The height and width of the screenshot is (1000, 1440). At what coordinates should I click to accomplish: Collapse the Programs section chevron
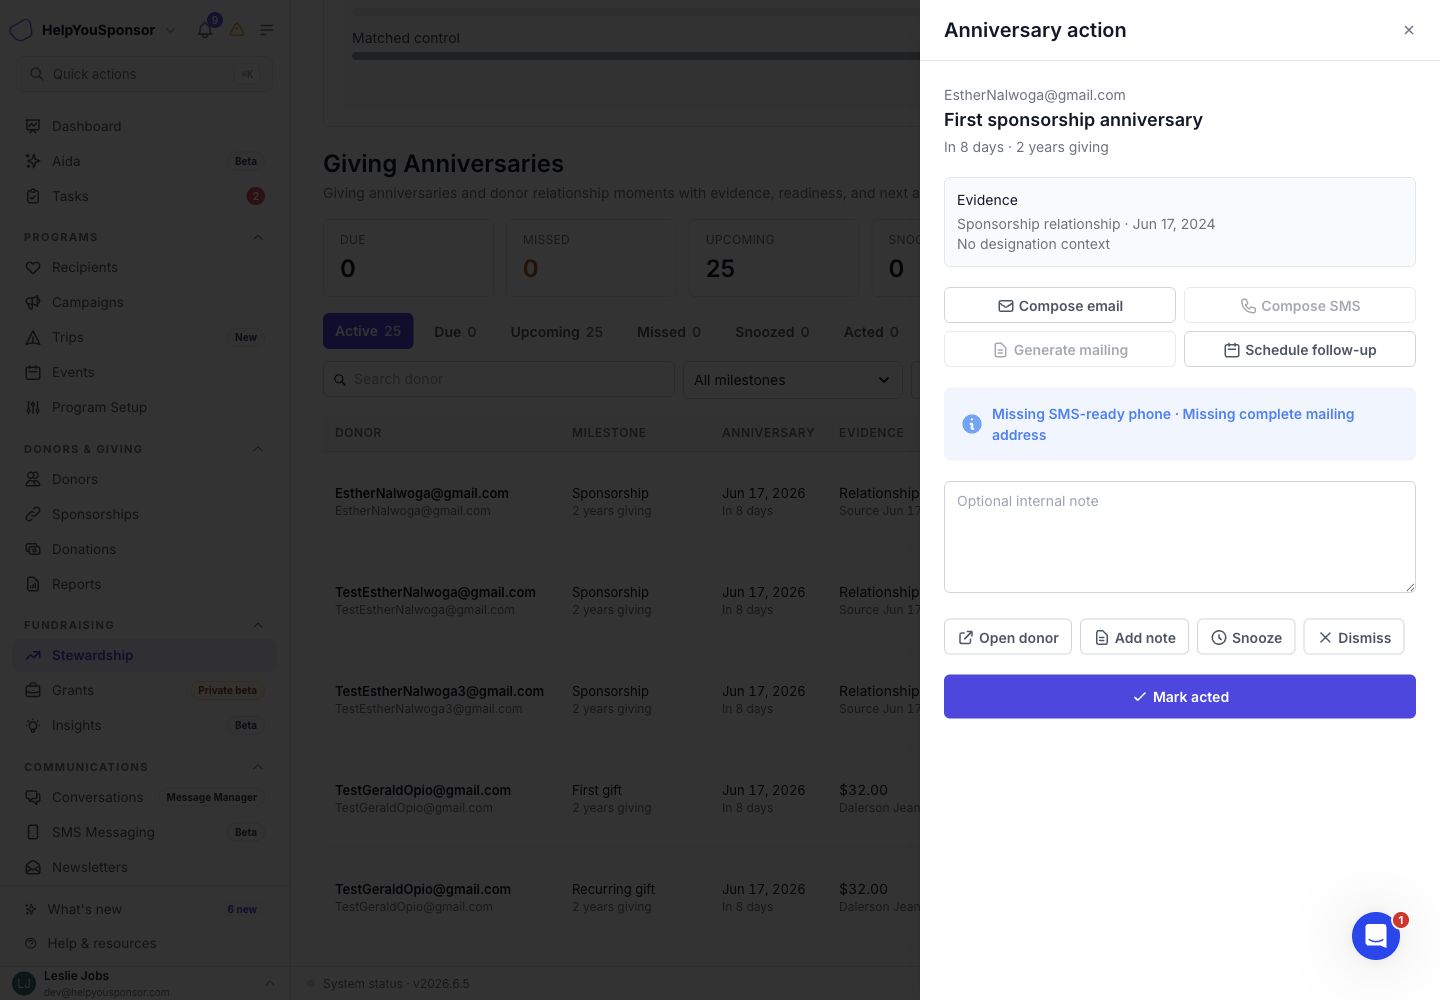coord(258,237)
